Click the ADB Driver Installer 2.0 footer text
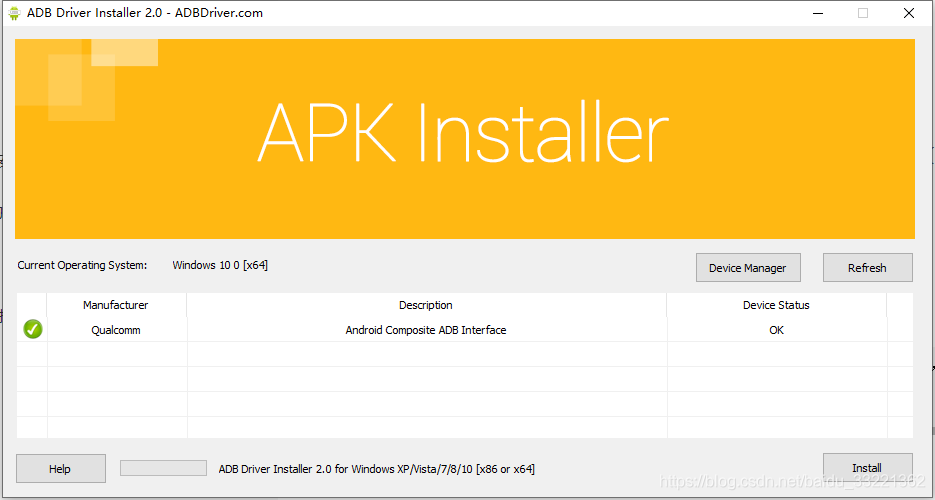The width and height of the screenshot is (935, 500). point(377,469)
